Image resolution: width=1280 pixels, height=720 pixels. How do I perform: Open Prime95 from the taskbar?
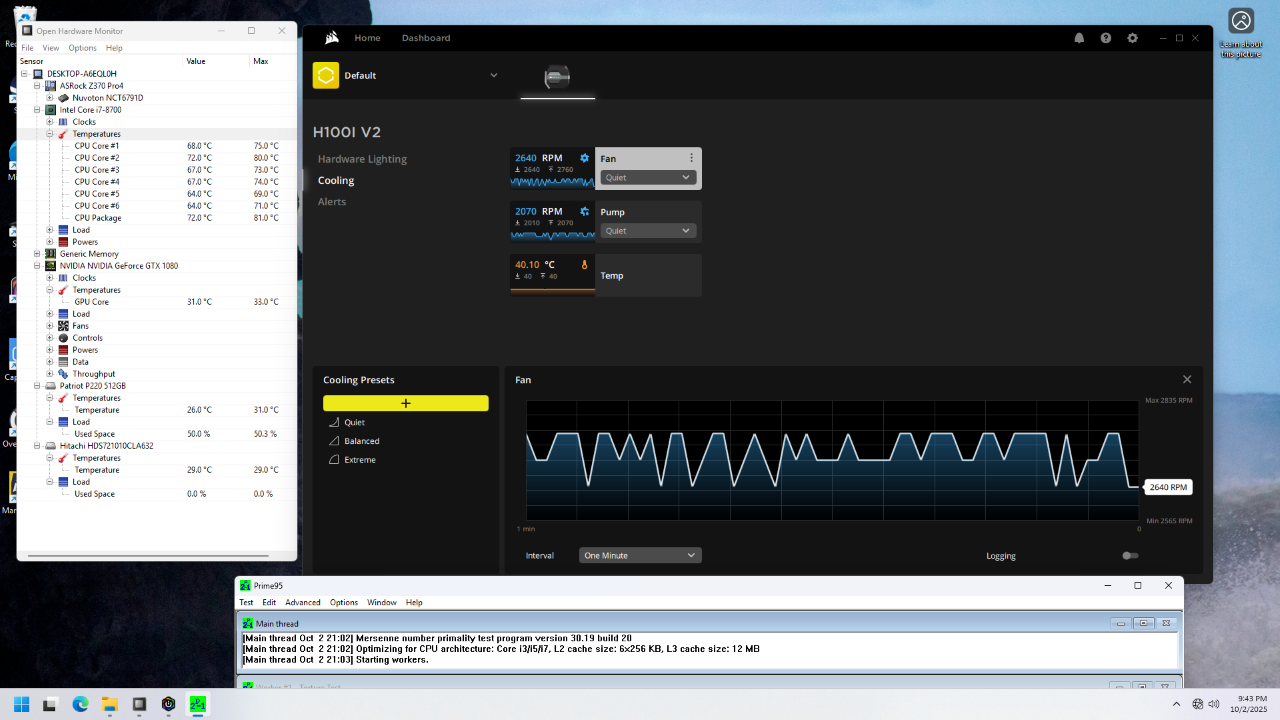click(198, 704)
